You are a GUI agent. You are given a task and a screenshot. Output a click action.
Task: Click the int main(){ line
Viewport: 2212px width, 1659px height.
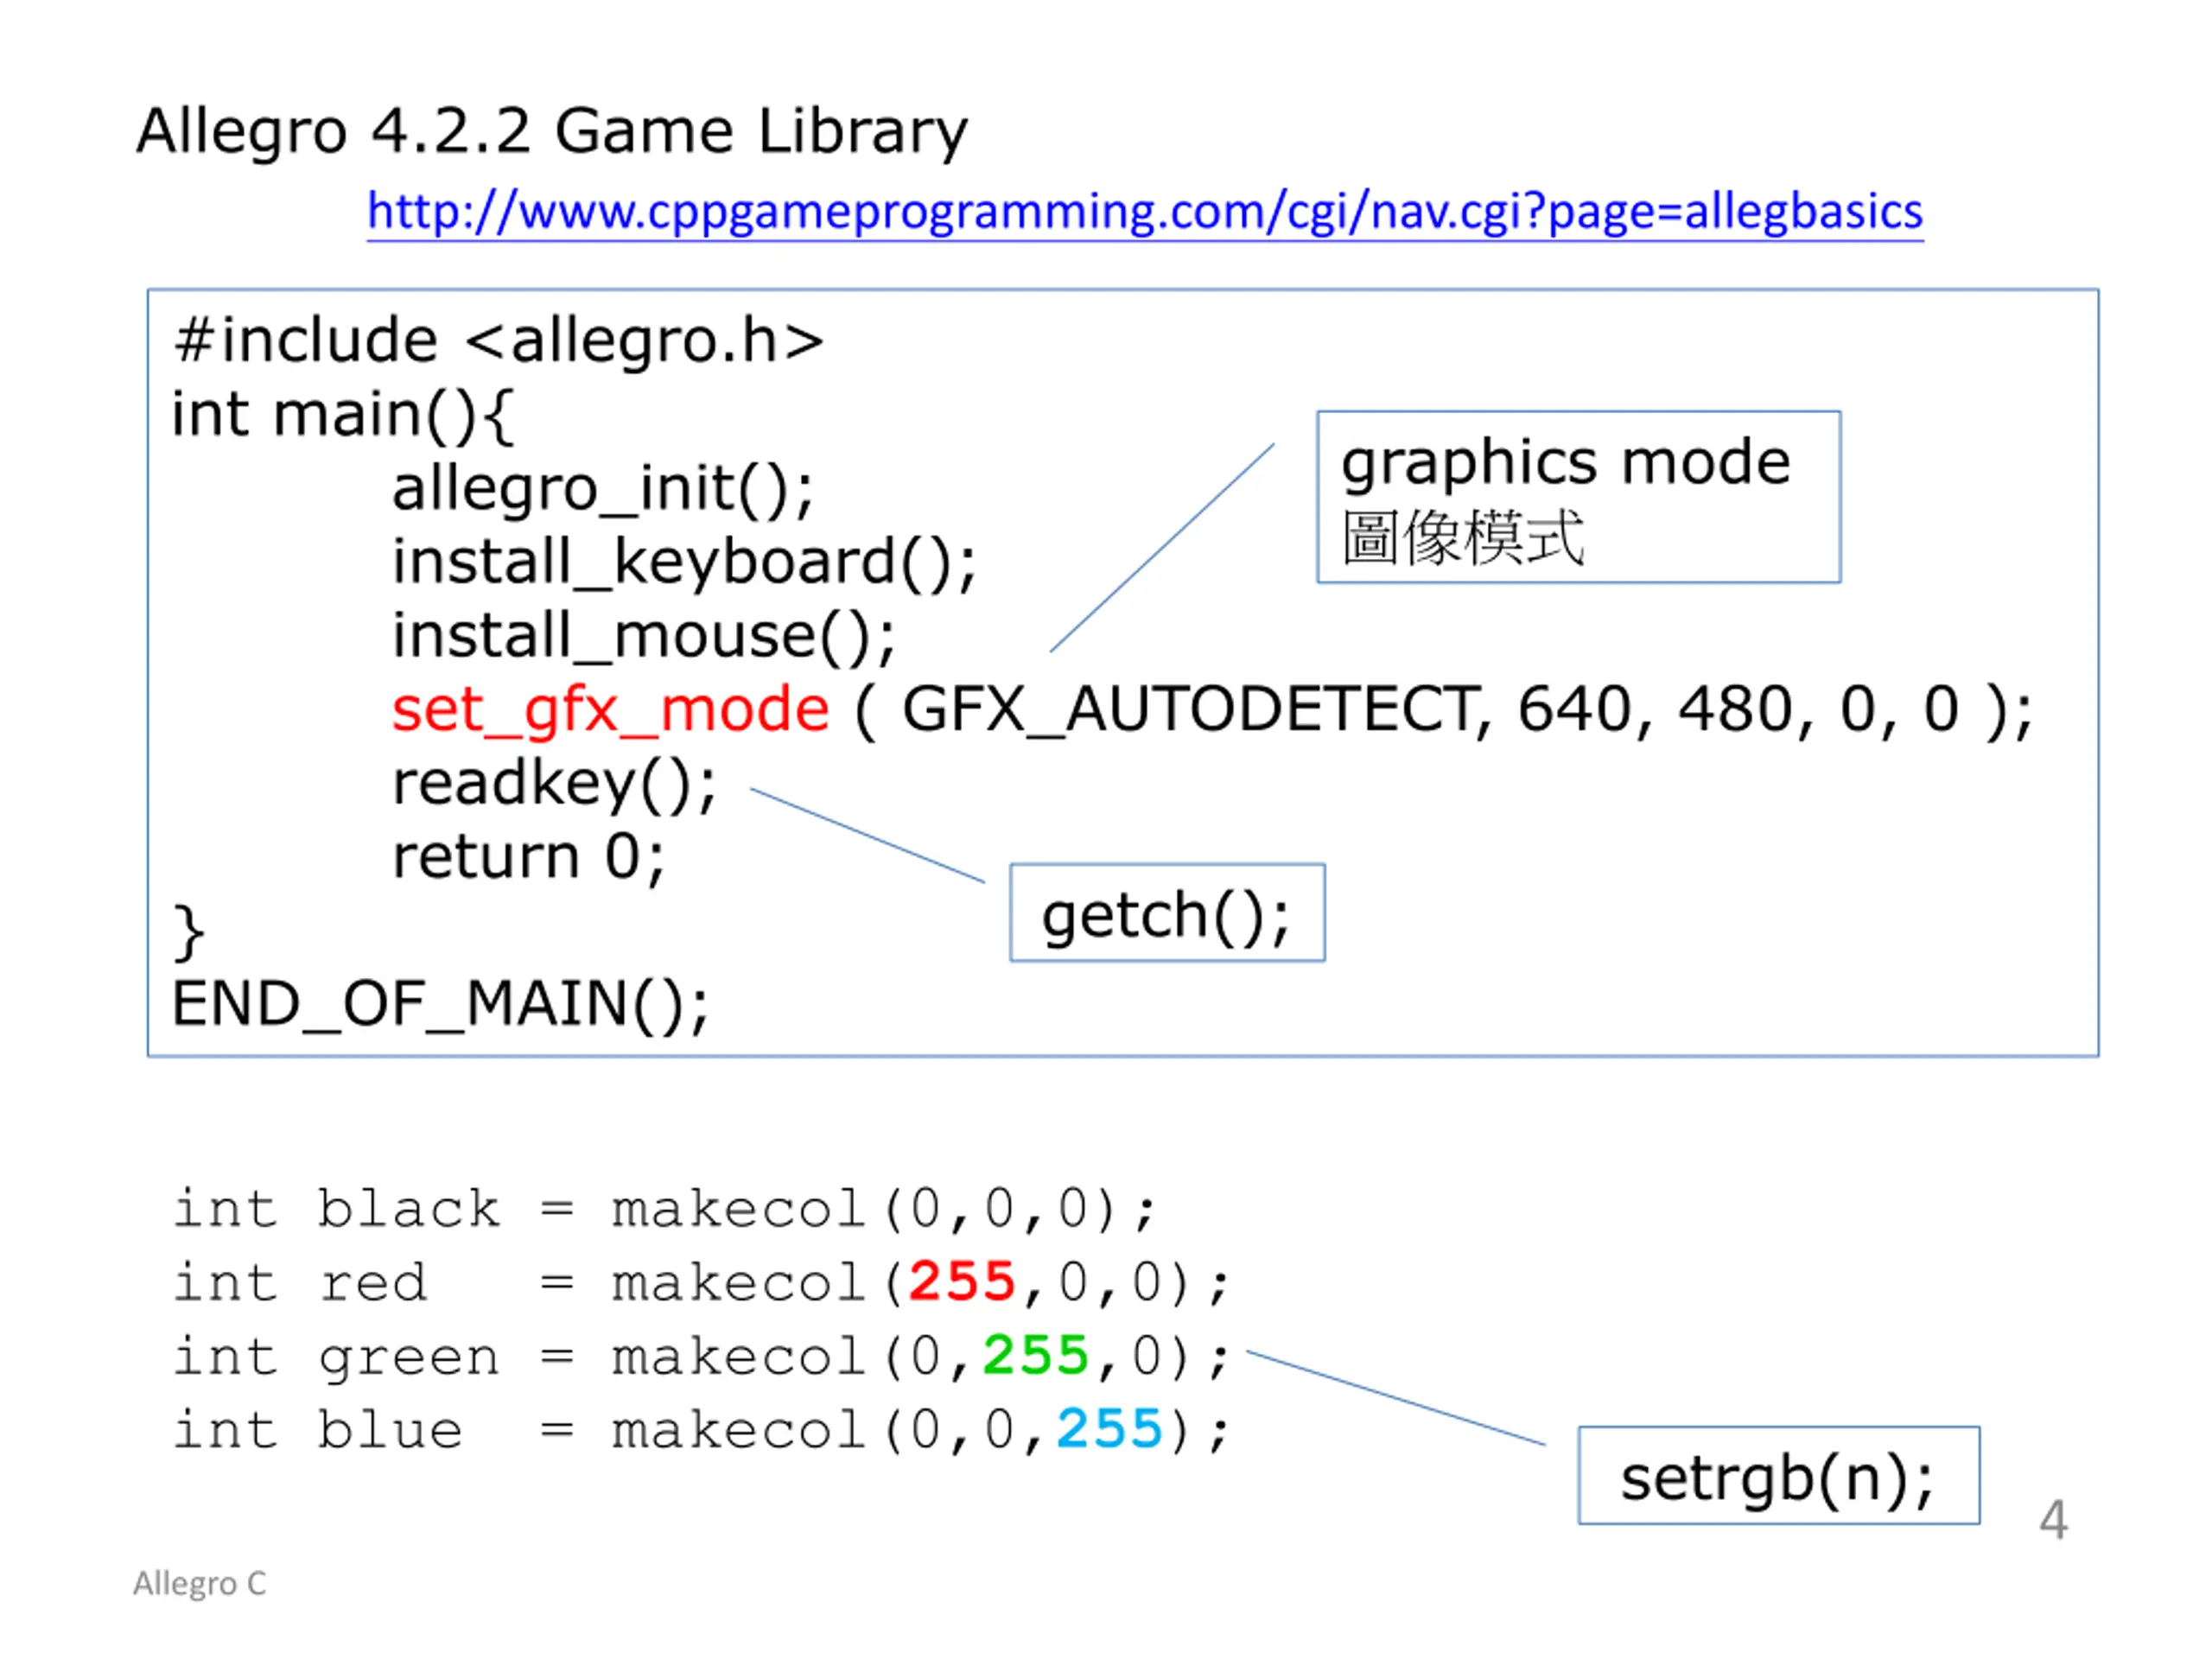[x=342, y=414]
